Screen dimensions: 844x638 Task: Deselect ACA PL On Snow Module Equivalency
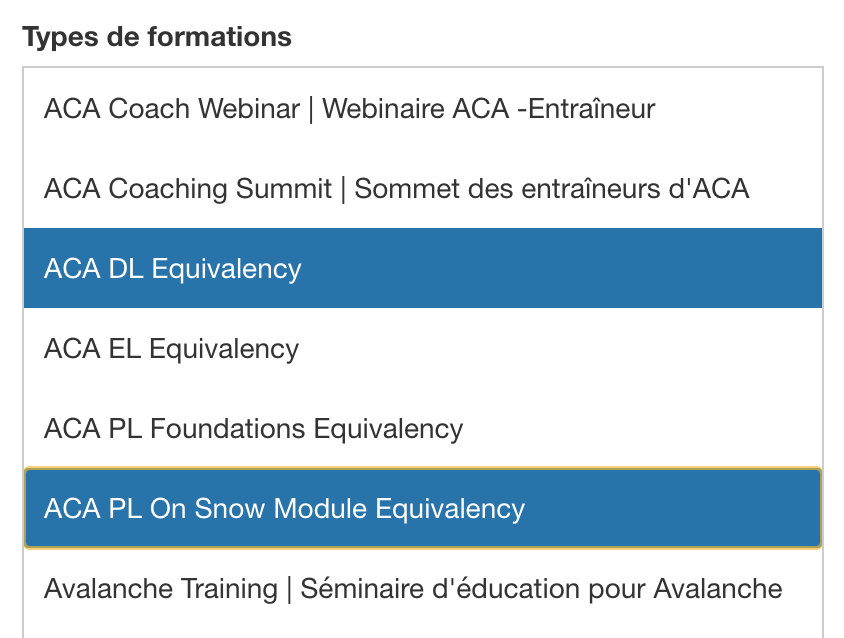284,508
